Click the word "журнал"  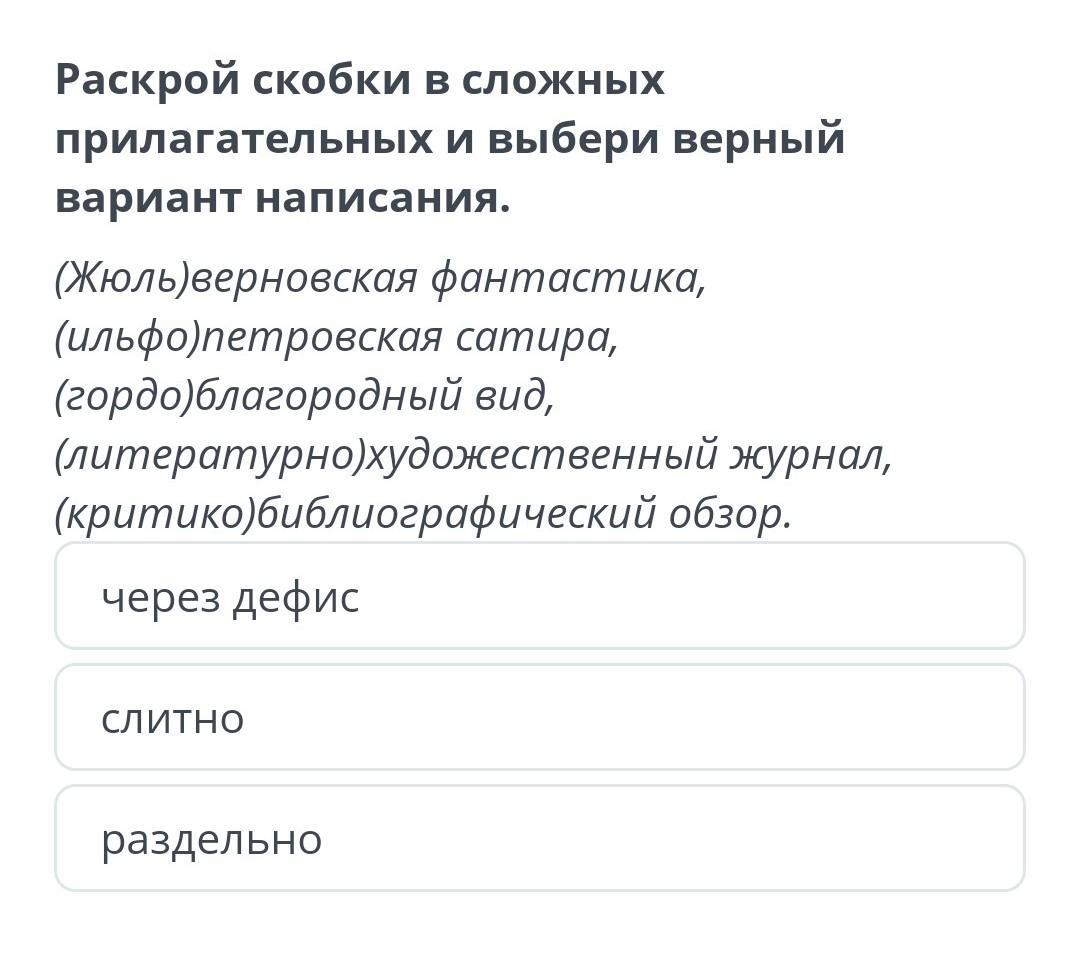click(x=809, y=457)
